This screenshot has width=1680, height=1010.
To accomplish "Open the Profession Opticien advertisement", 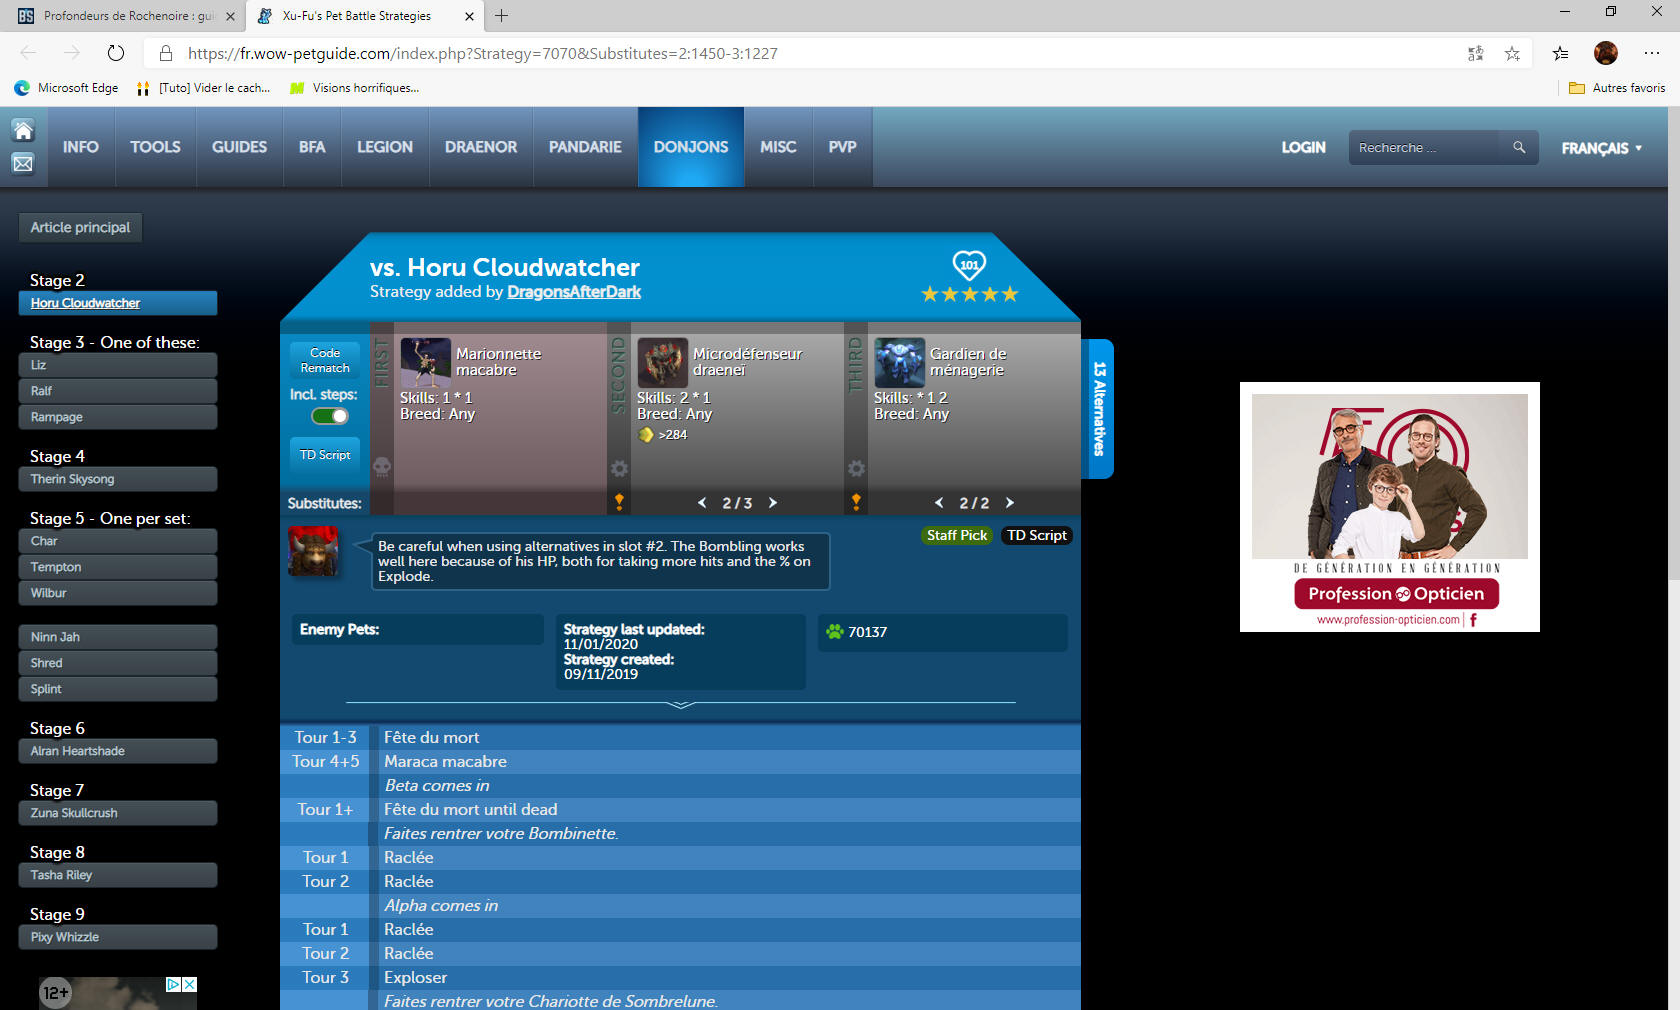I will [1390, 507].
